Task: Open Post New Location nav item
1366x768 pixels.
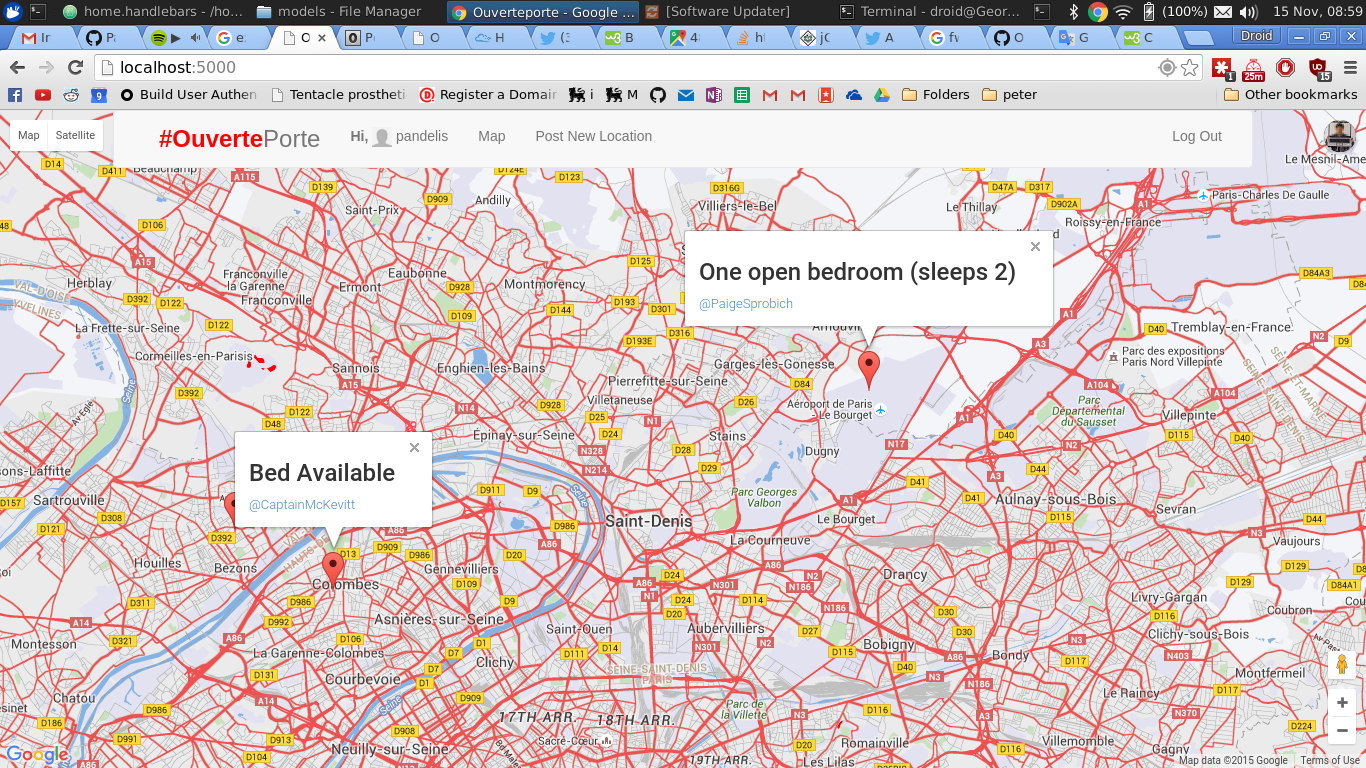Action: (x=593, y=136)
